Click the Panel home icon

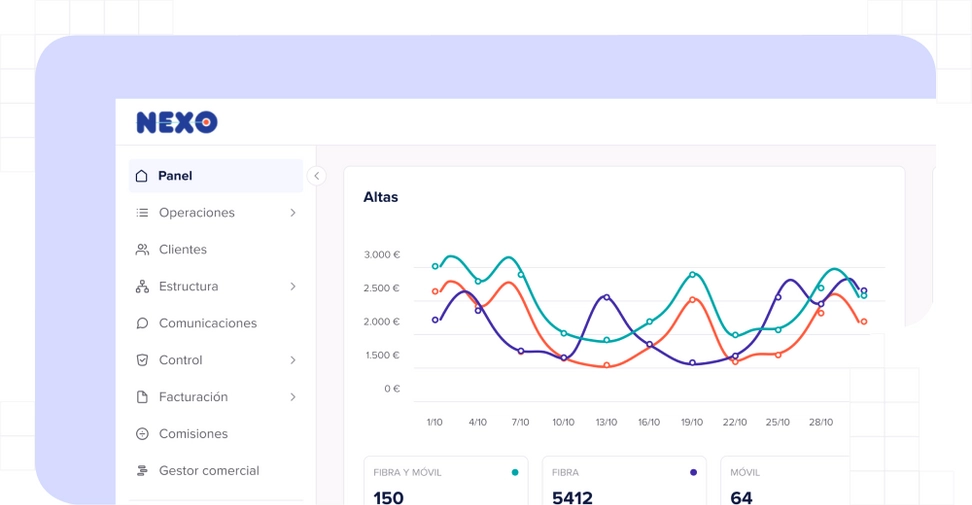142,176
